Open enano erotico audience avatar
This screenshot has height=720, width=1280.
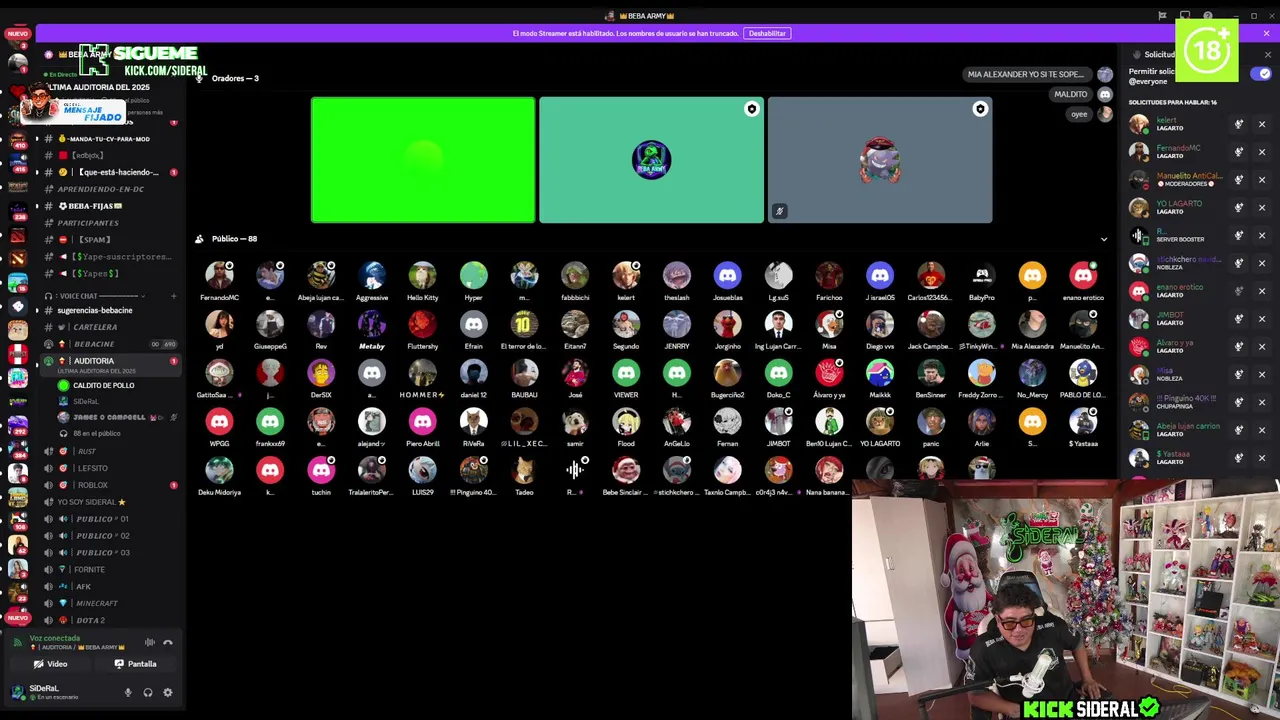[1083, 275]
